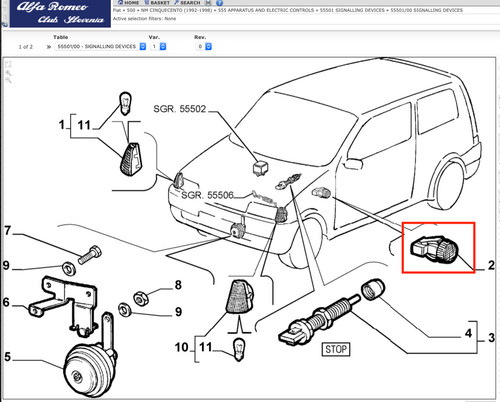500x402 pixels.
Task: Click the Alfa Romeo Club Slovenia logo
Action: [x=60, y=13]
